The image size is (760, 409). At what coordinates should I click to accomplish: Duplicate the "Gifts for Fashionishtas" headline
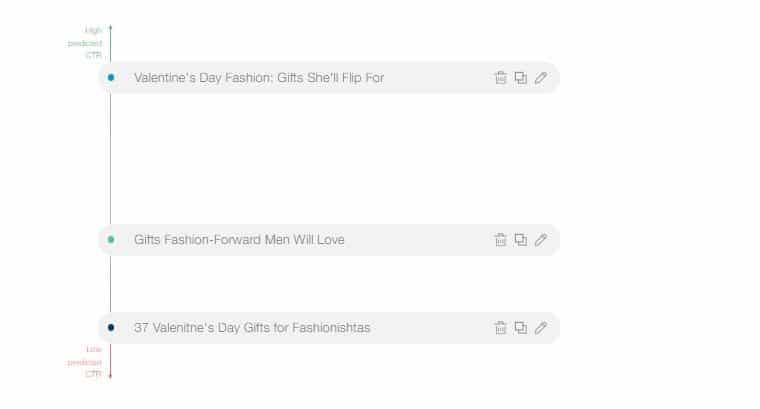pos(521,328)
